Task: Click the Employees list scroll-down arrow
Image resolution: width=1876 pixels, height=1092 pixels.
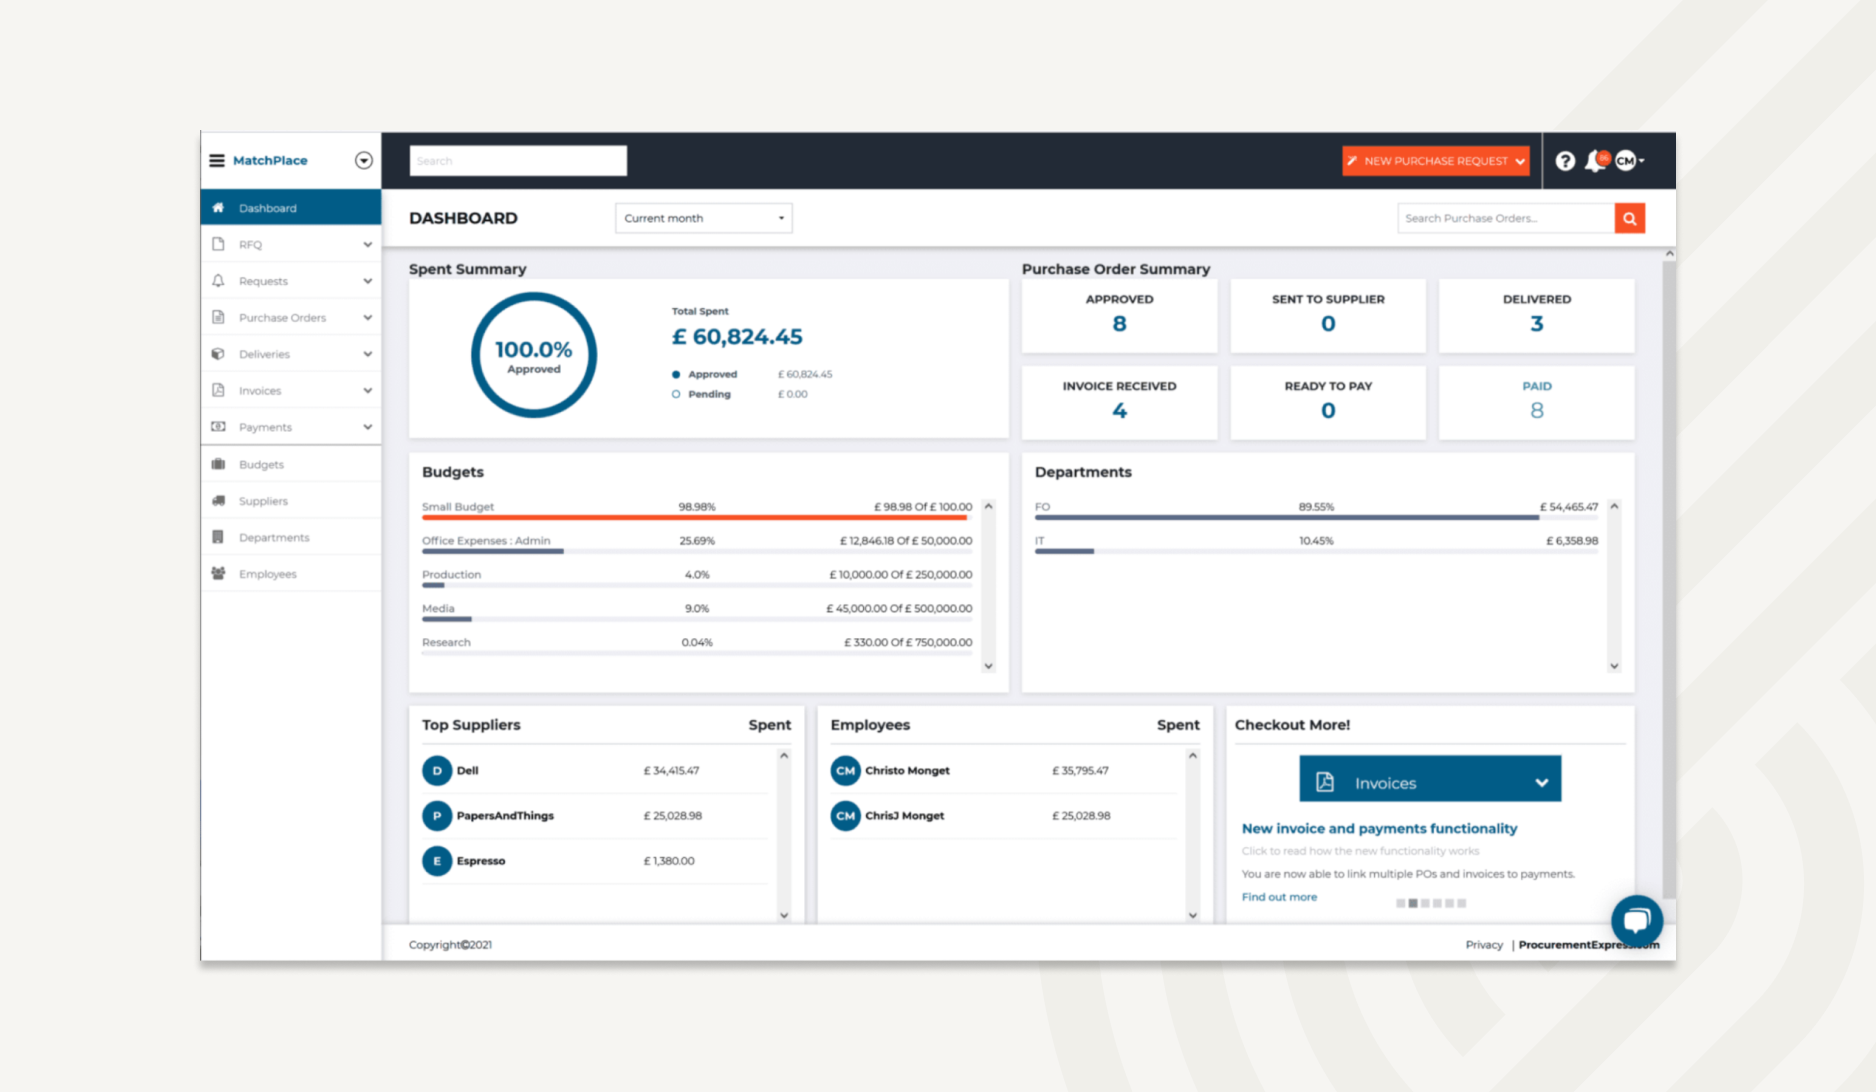Action: [x=1193, y=915]
